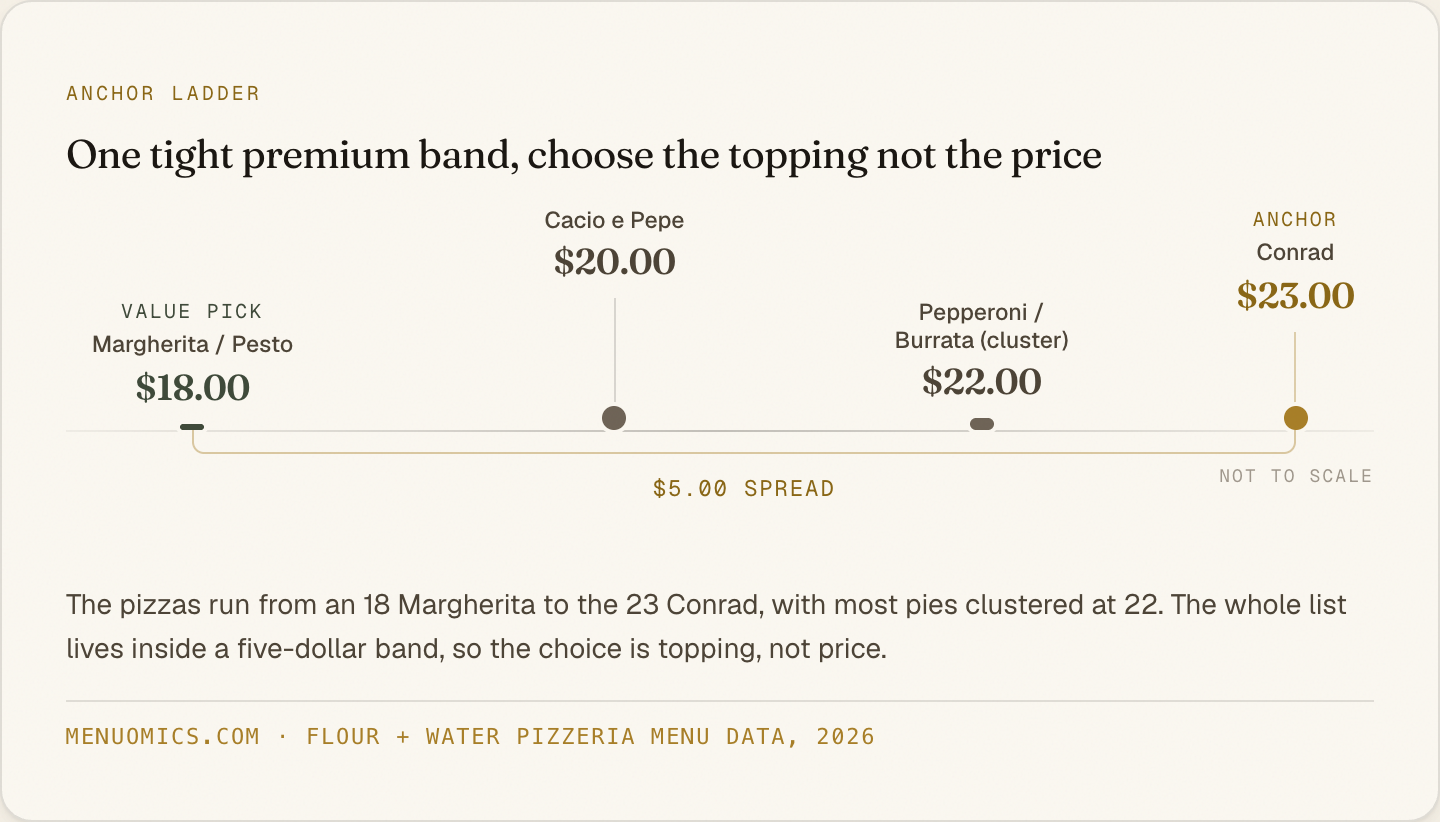Click the description paragraph about pizzas
Viewport: 1440px width, 822px height.
pos(706,627)
